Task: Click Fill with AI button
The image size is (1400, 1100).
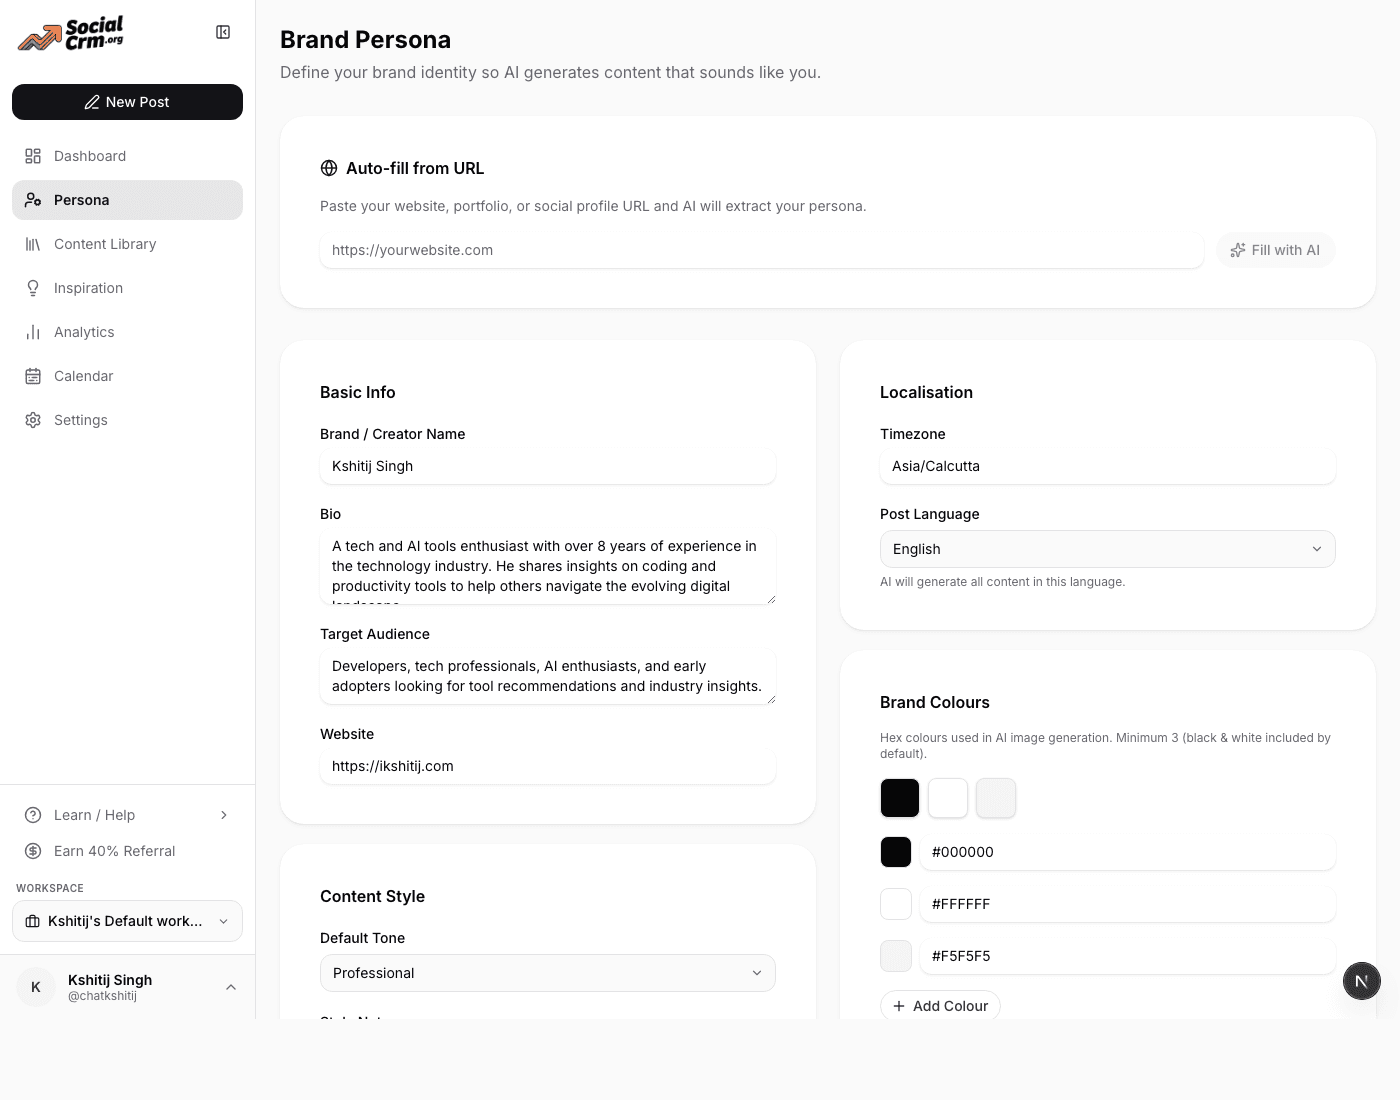Action: tap(1276, 250)
